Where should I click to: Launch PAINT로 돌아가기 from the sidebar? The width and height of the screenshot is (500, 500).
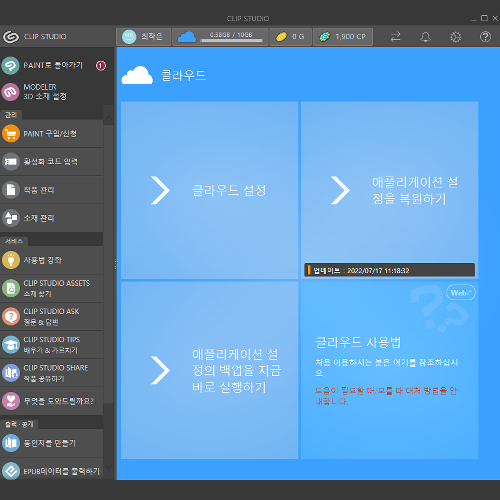coord(53,65)
